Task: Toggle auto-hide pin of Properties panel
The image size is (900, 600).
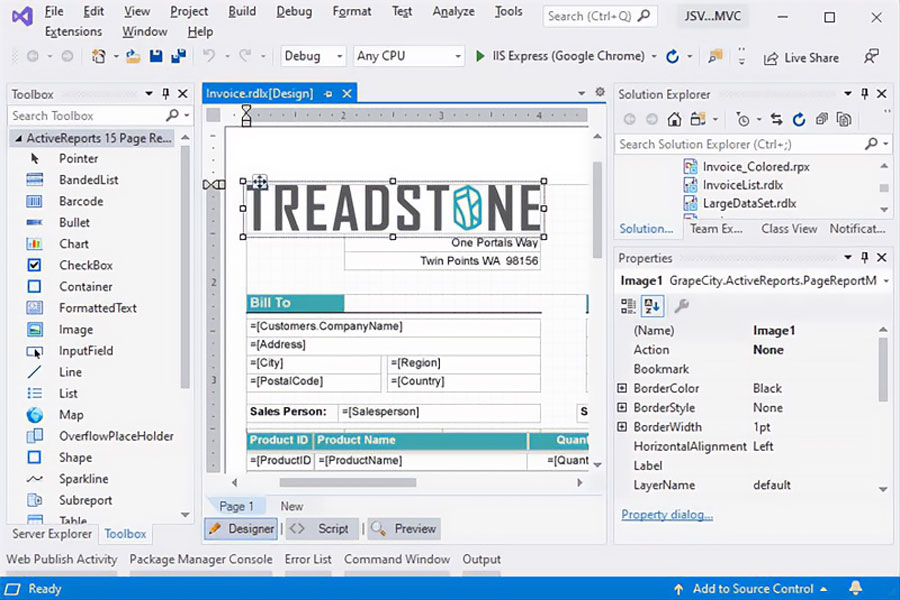Action: [864, 257]
